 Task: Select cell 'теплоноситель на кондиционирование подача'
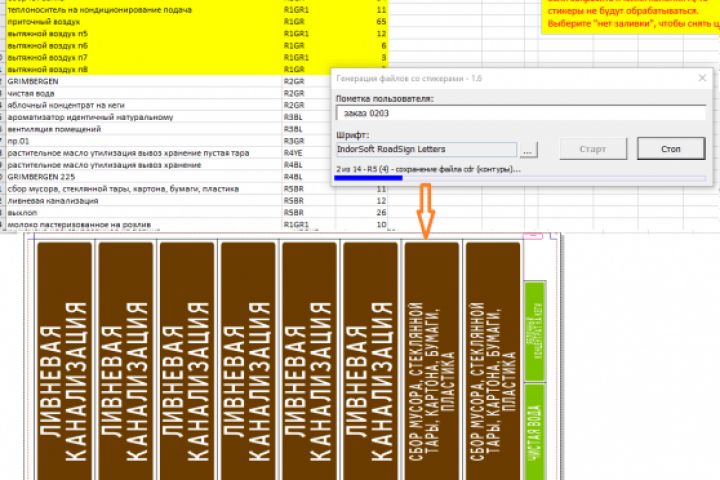pyautogui.click(x=144, y=10)
